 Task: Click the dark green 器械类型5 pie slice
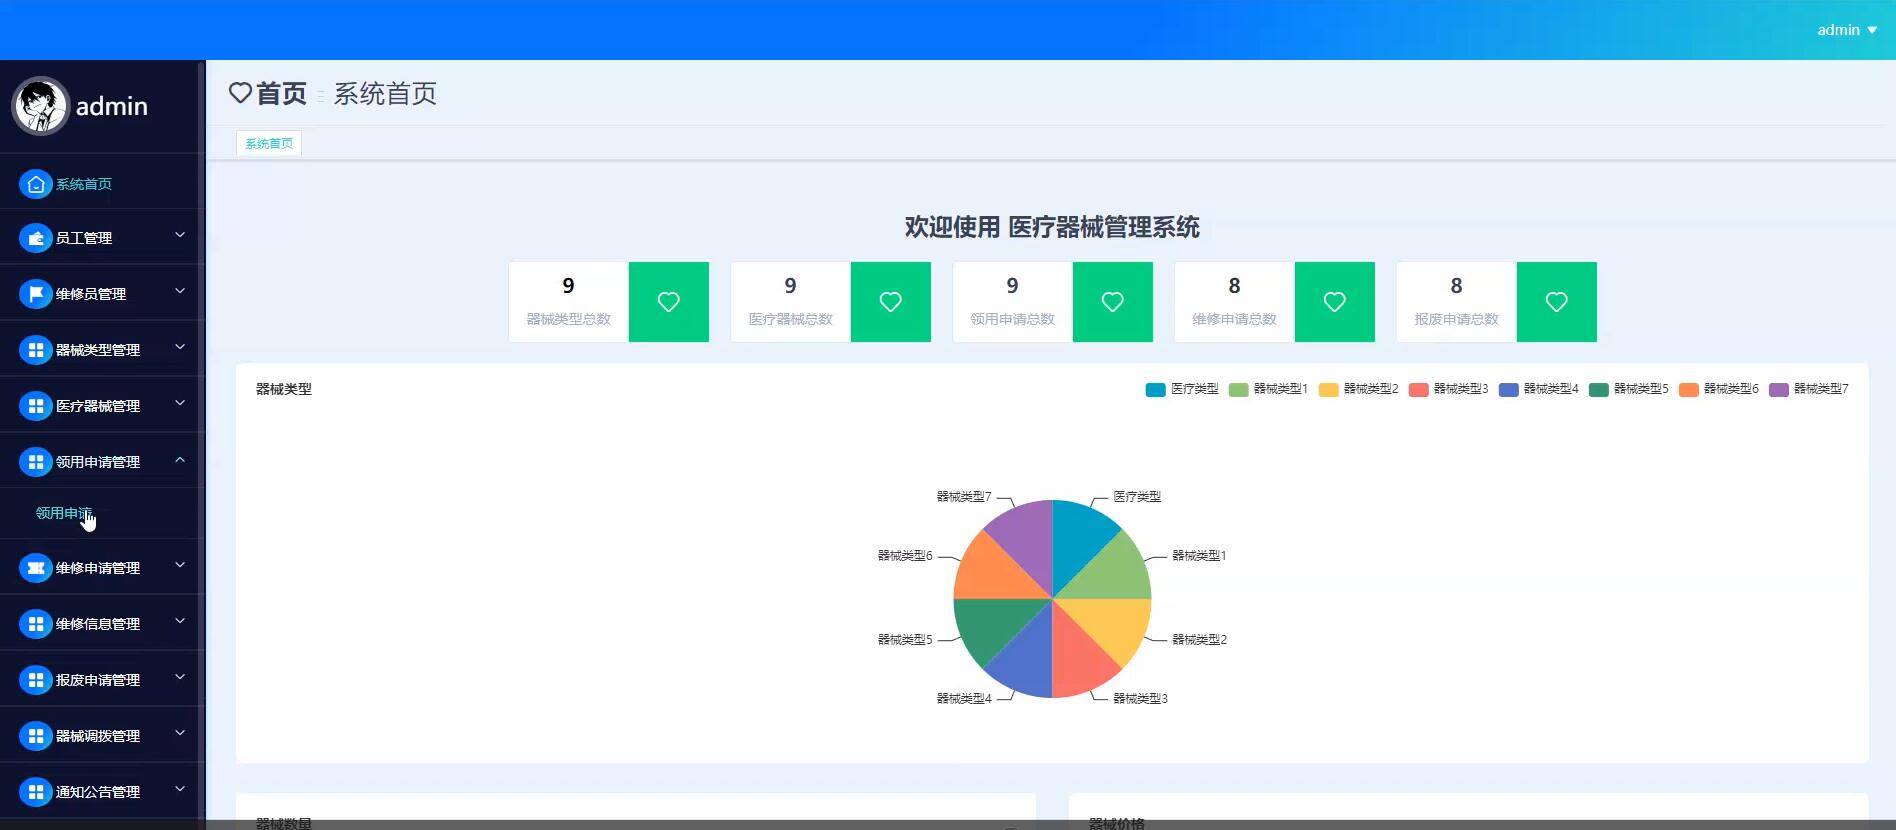coord(991,625)
